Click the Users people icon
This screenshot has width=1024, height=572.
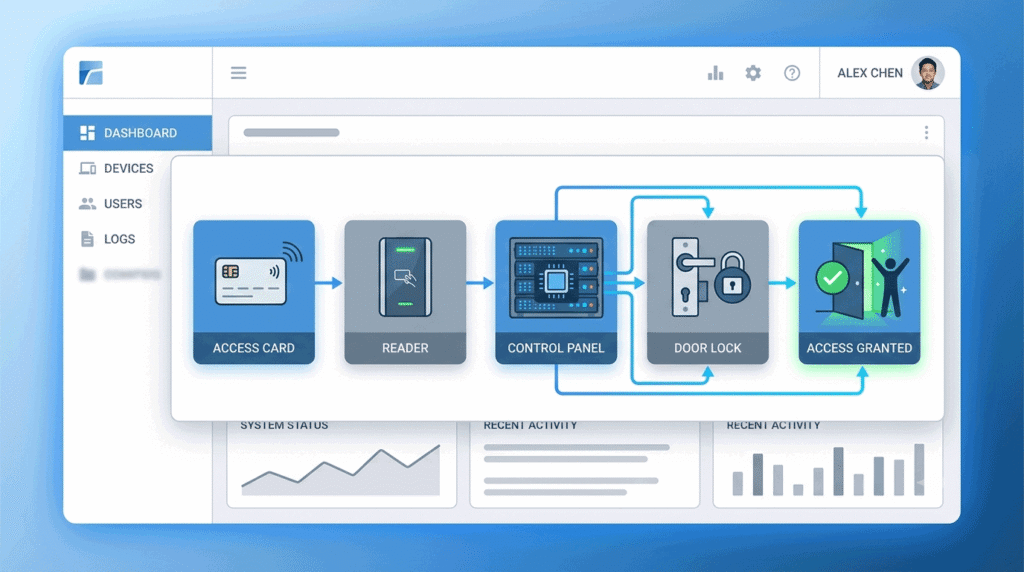point(88,204)
